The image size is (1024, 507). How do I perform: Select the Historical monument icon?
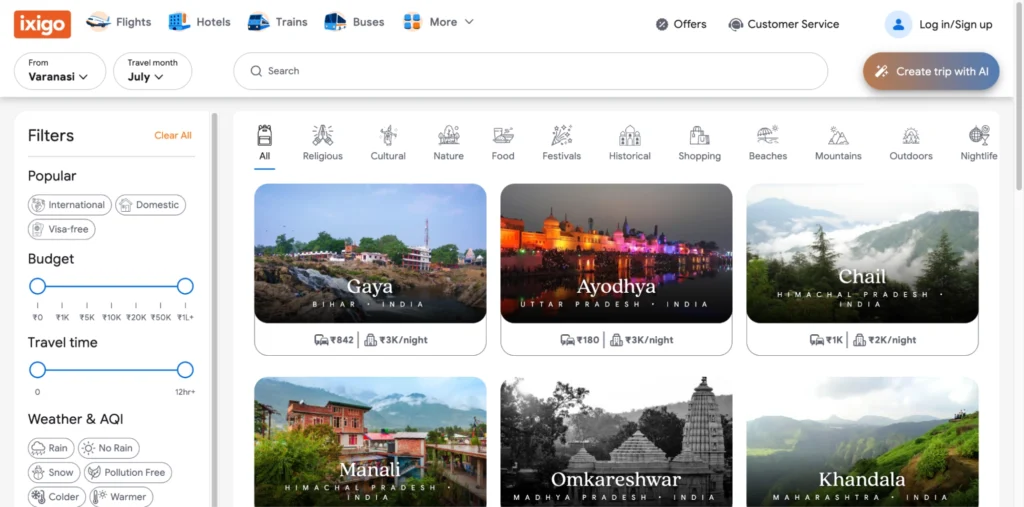630,135
